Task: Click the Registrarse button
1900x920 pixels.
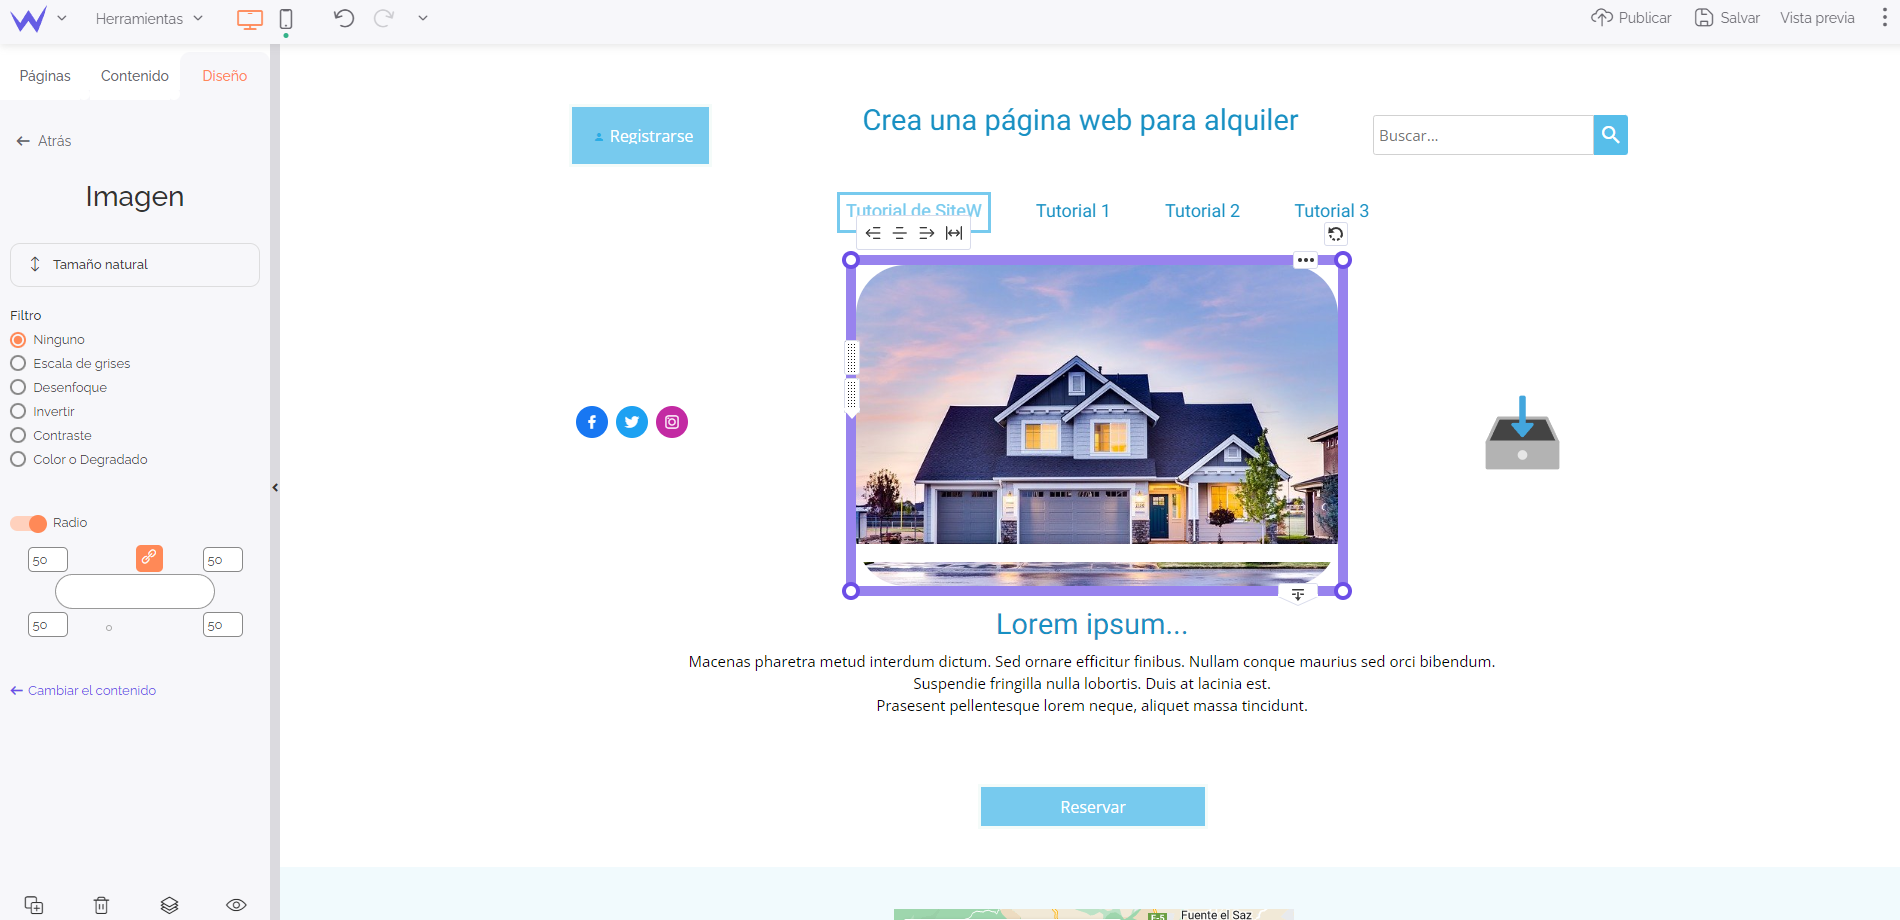Action: [640, 136]
